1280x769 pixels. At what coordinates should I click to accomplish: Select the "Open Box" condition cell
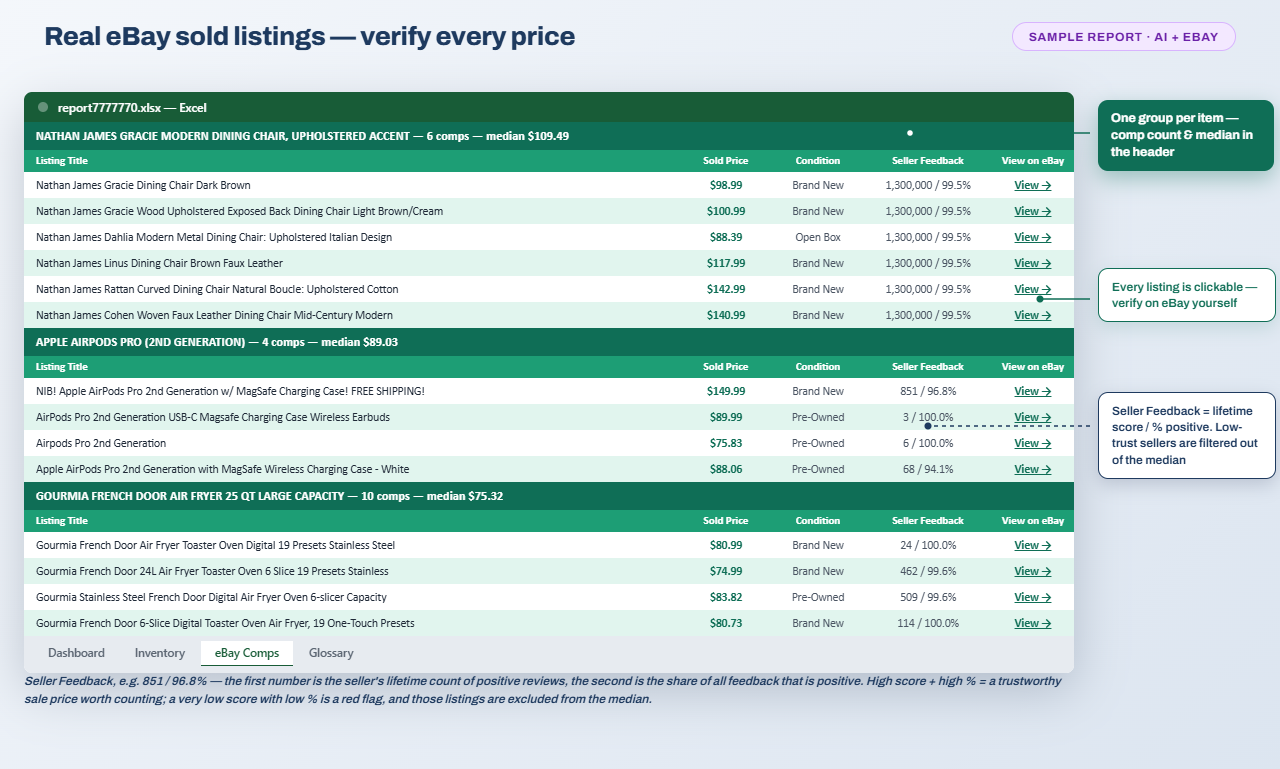(x=818, y=237)
